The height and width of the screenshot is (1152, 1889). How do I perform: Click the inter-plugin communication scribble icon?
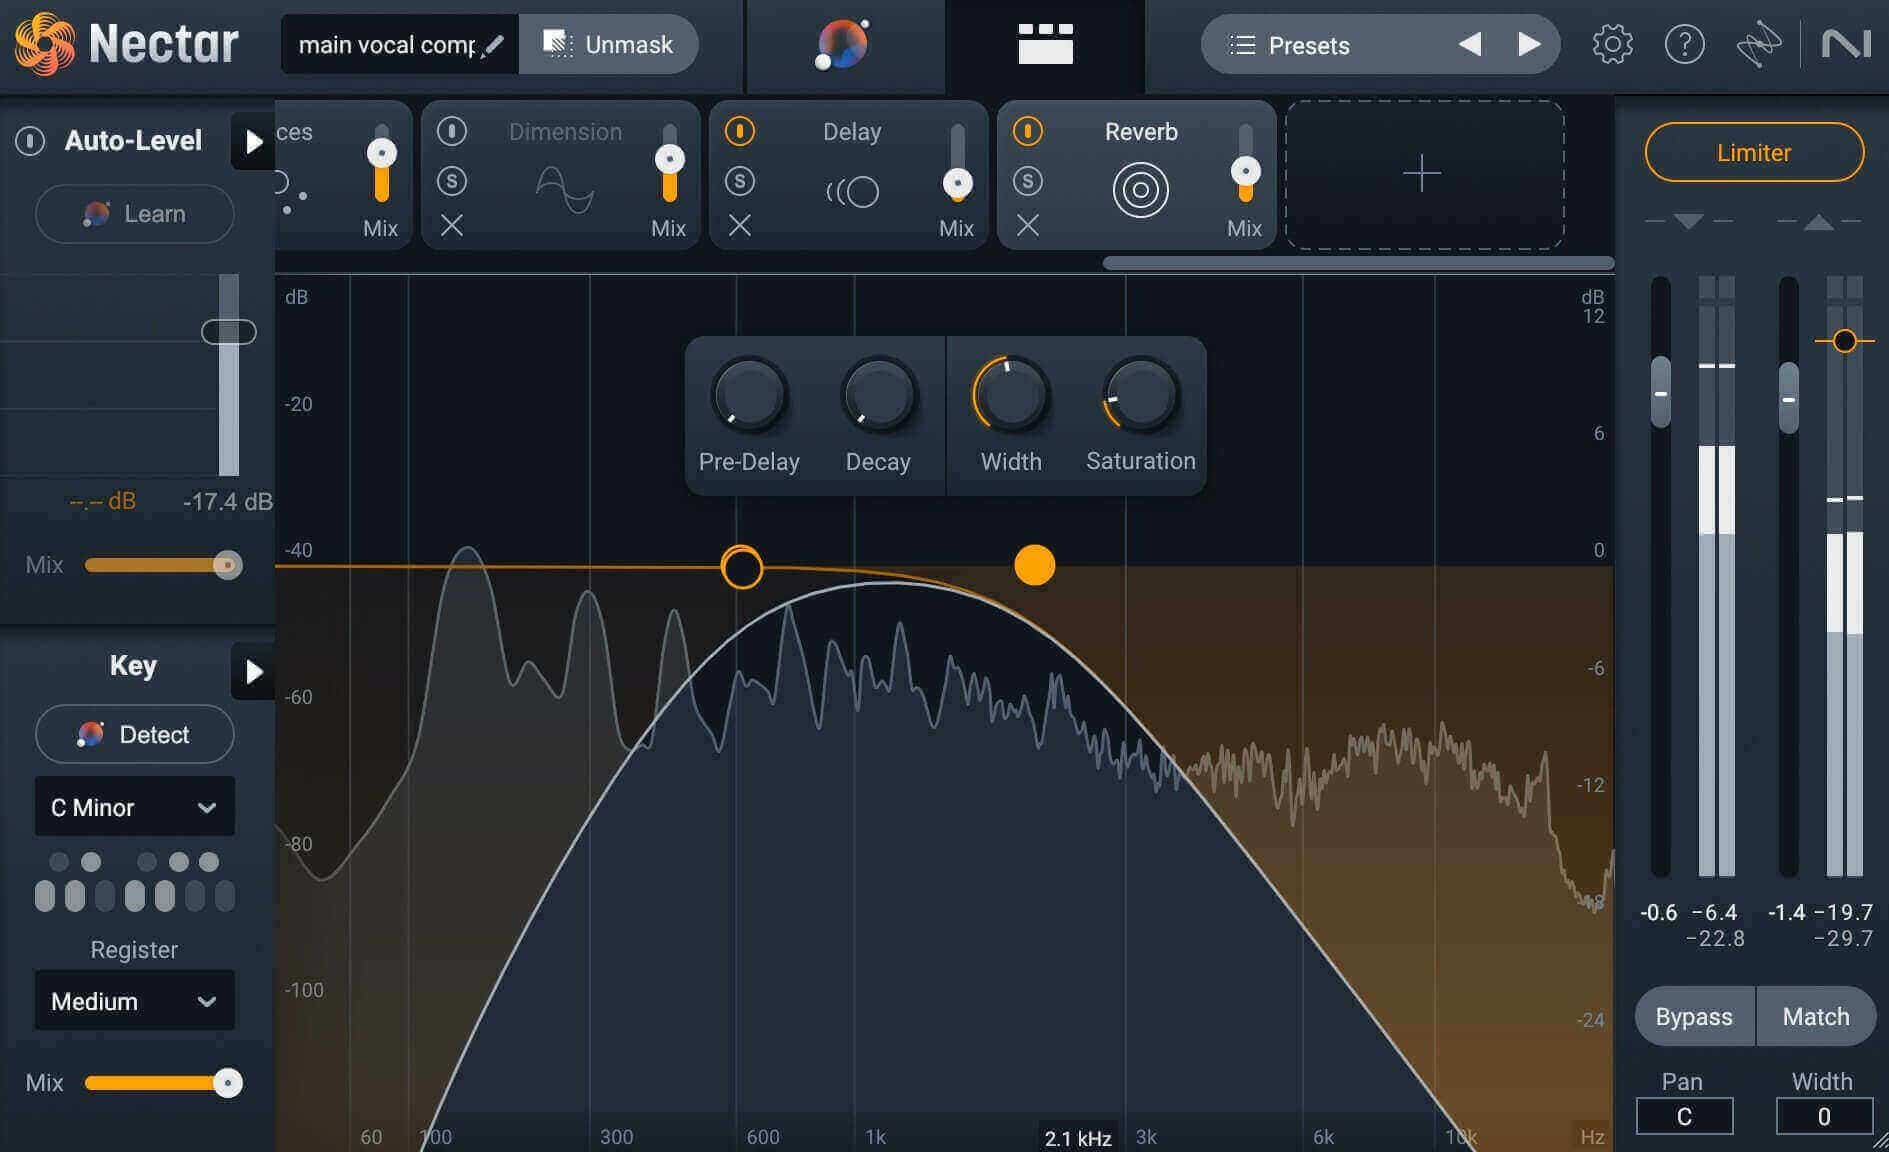pos(1758,45)
